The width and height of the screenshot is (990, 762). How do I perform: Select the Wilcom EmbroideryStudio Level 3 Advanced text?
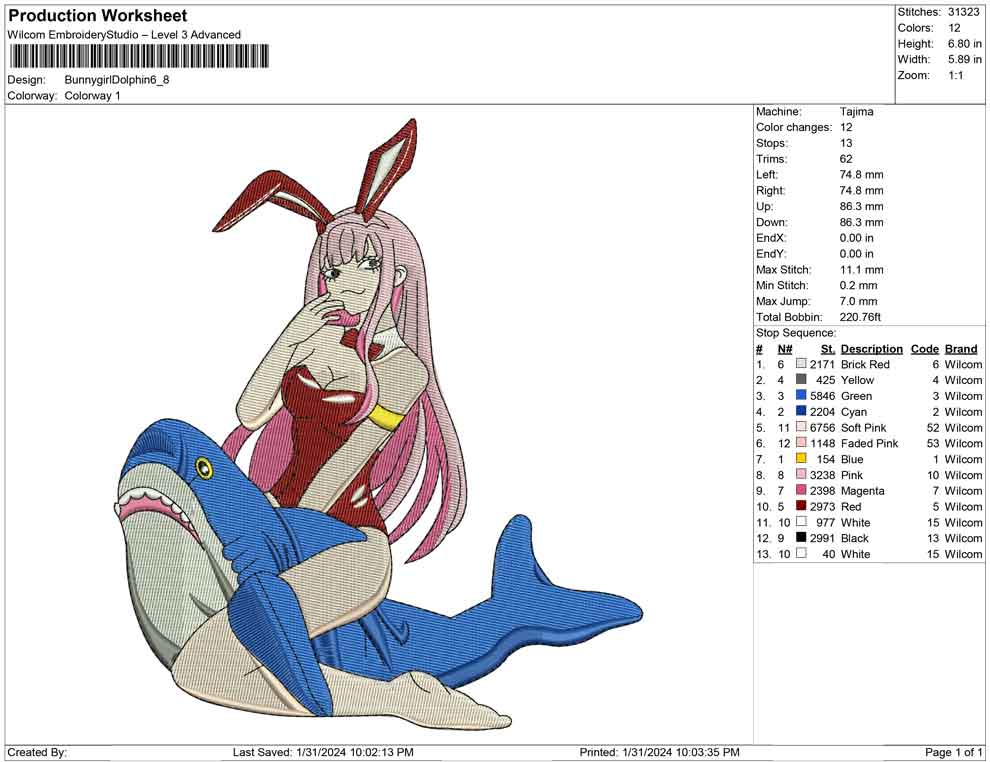click(124, 35)
